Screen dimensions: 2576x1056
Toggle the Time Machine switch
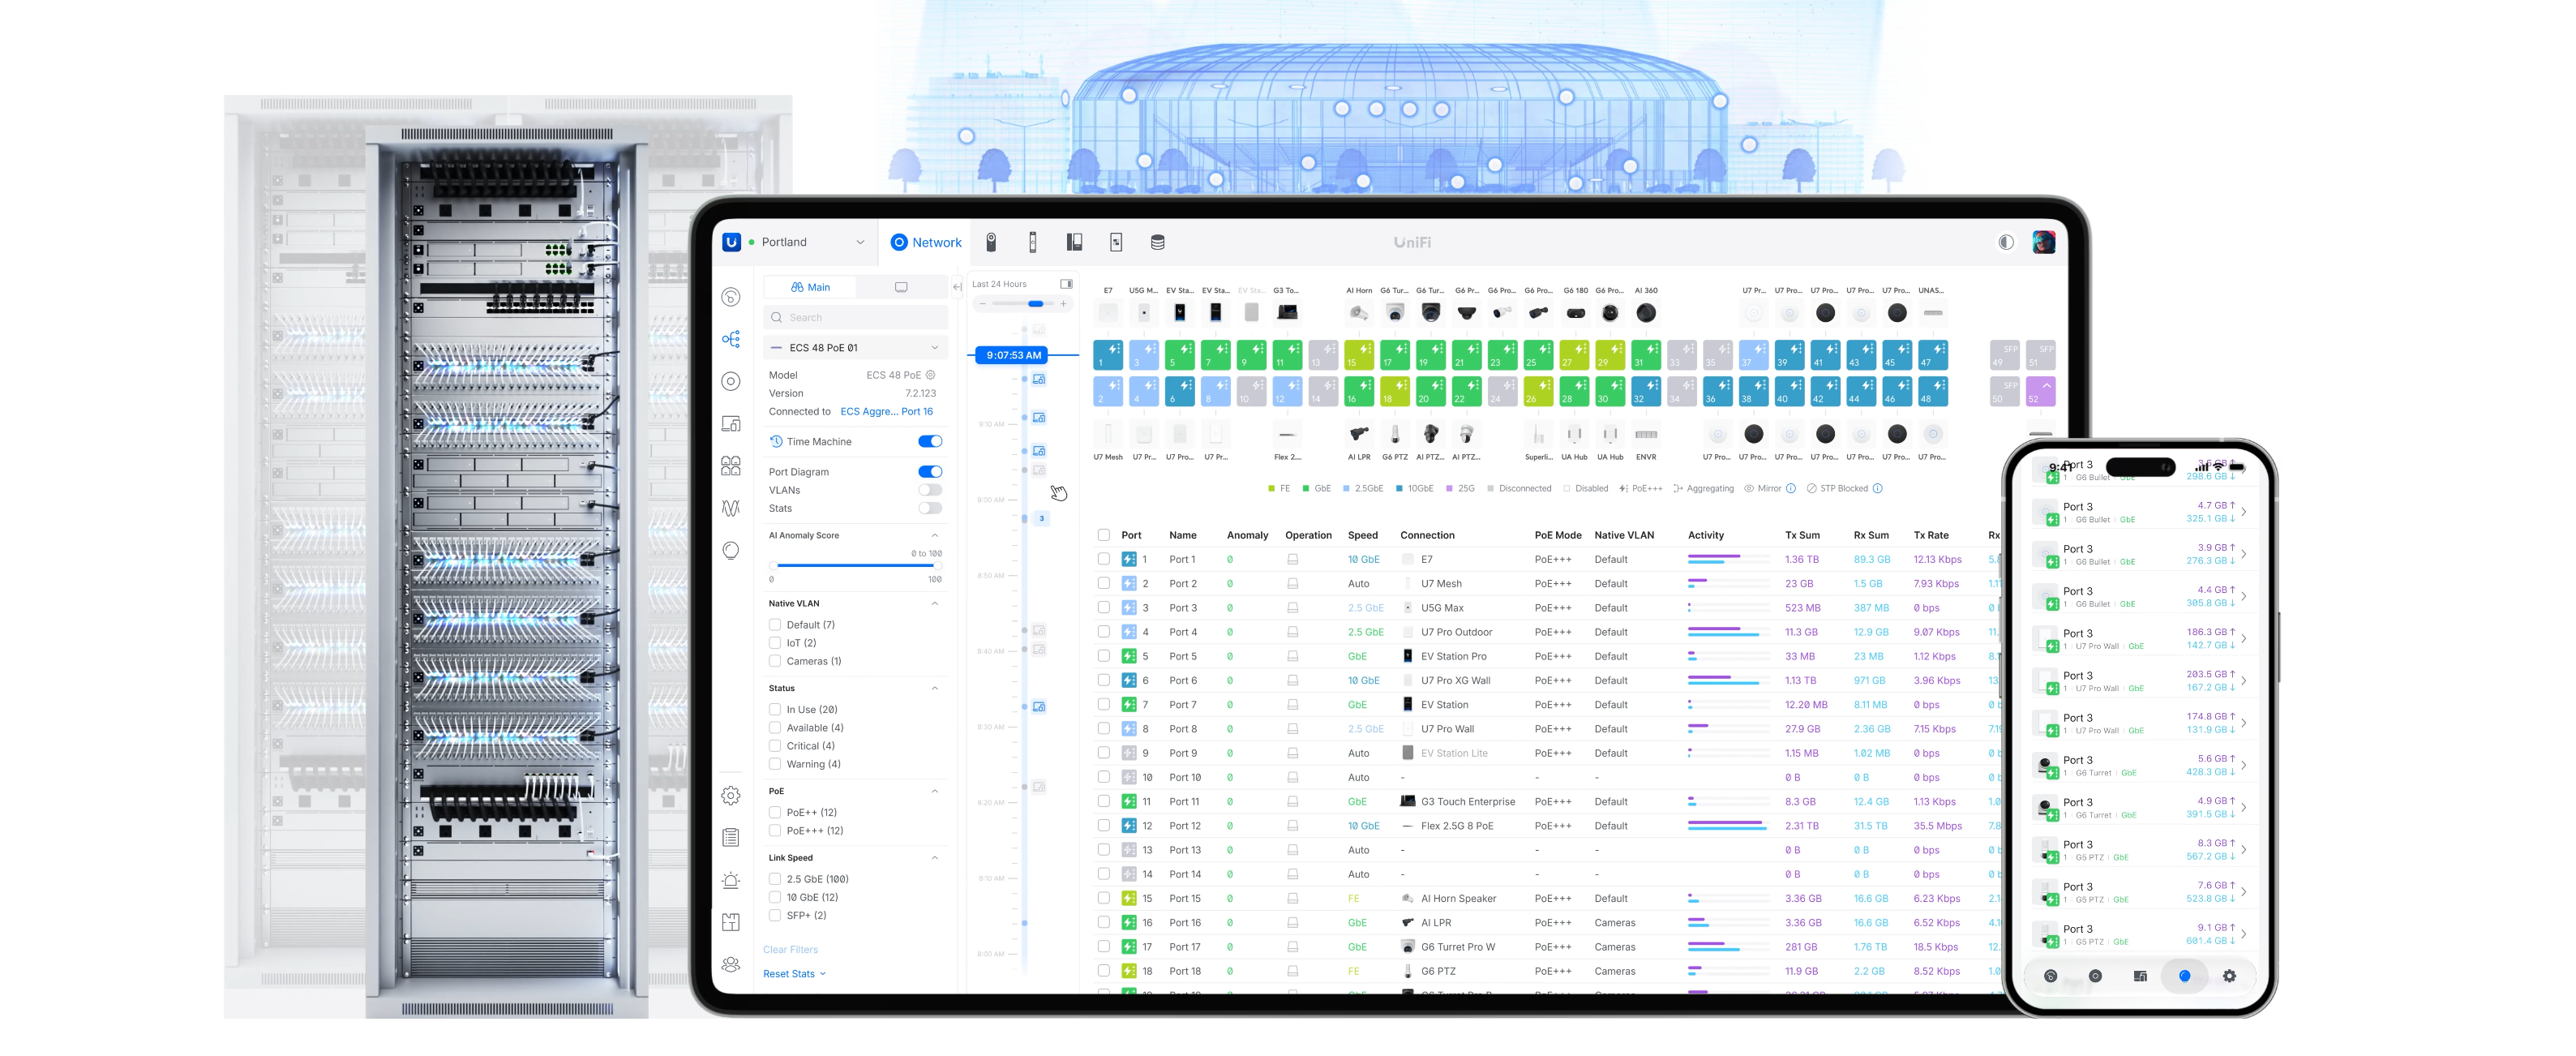[x=930, y=441]
